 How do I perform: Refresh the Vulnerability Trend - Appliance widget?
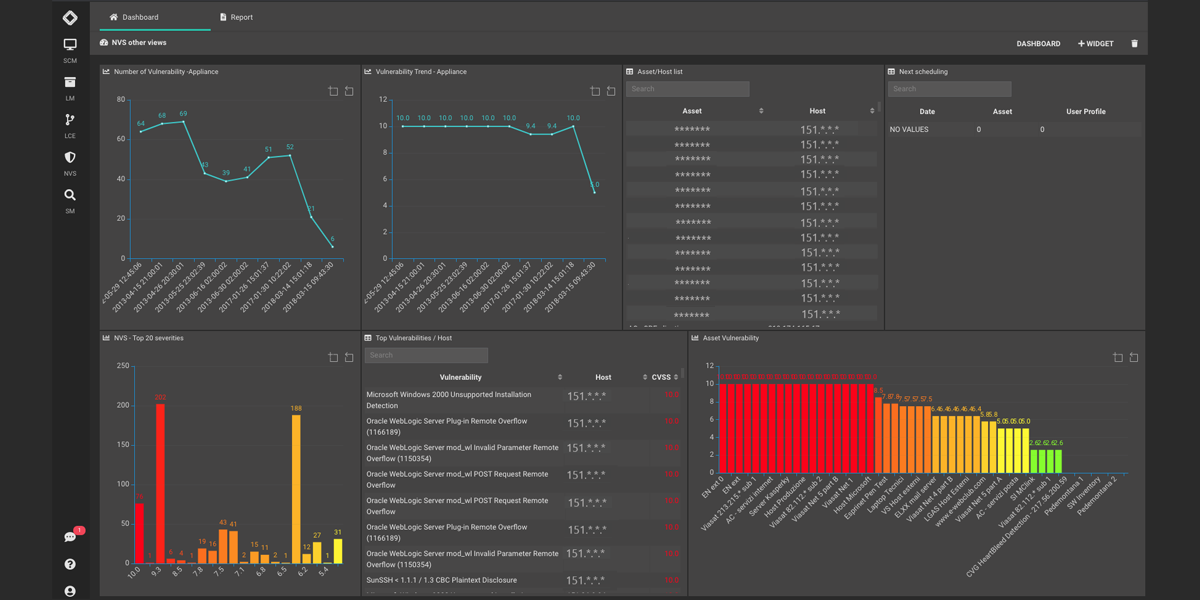click(x=611, y=90)
